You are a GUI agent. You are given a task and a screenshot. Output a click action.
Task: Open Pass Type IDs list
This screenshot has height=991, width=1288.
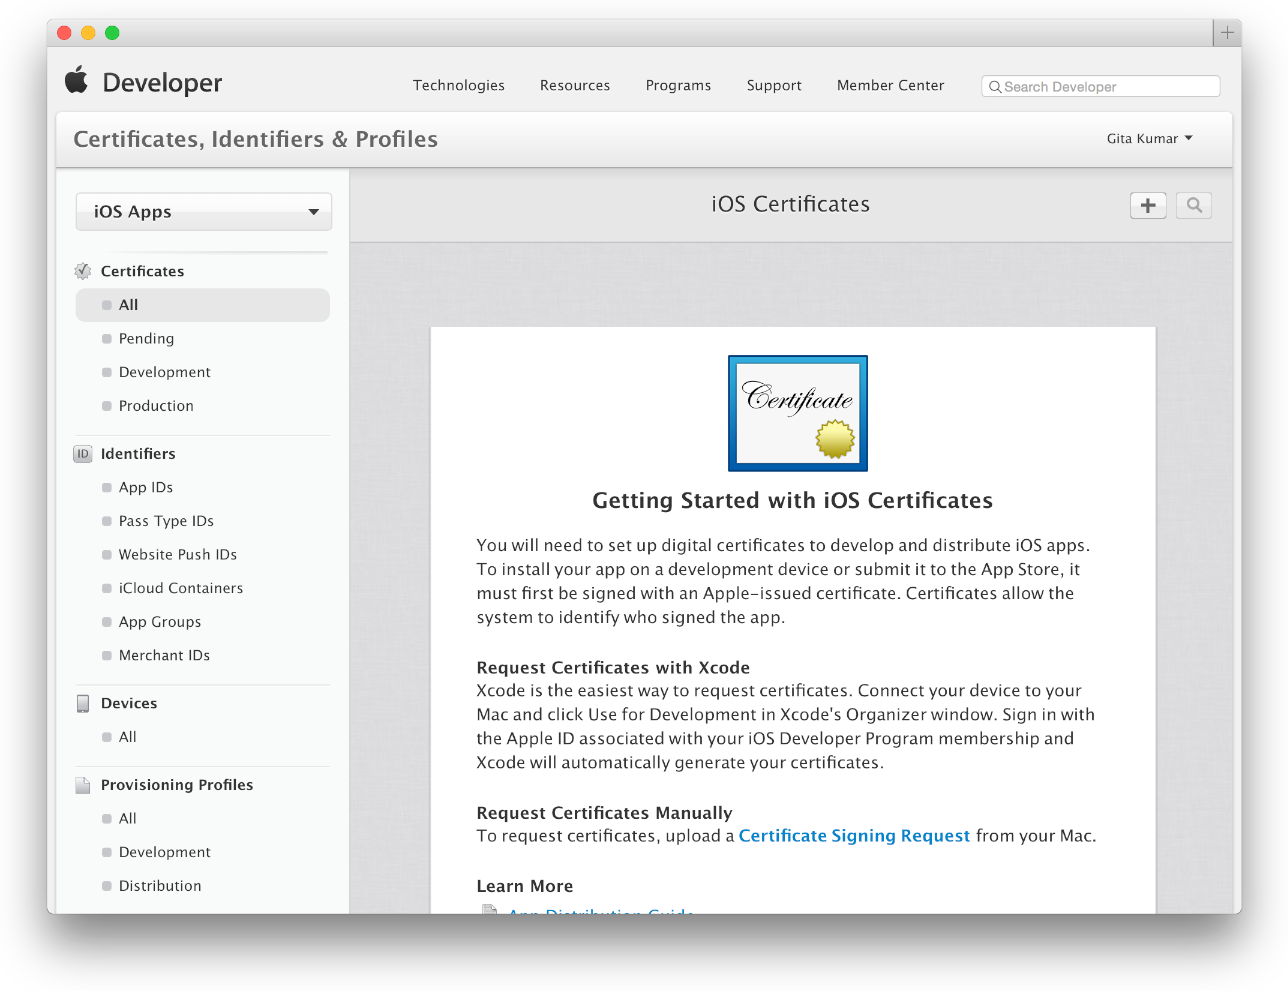tap(166, 521)
